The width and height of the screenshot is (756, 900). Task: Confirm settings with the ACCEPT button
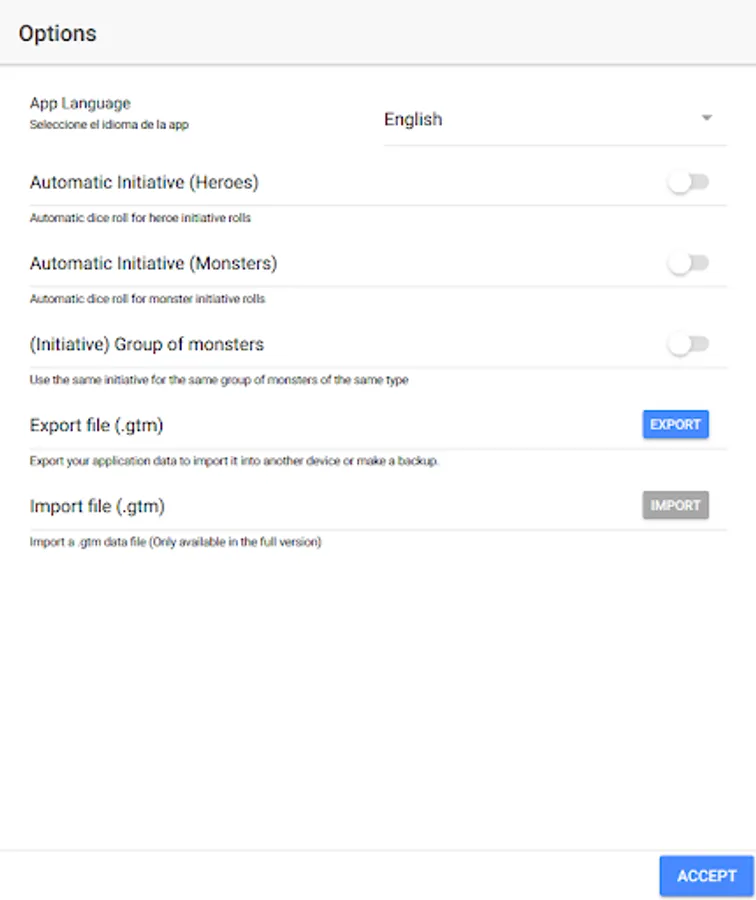tap(706, 876)
